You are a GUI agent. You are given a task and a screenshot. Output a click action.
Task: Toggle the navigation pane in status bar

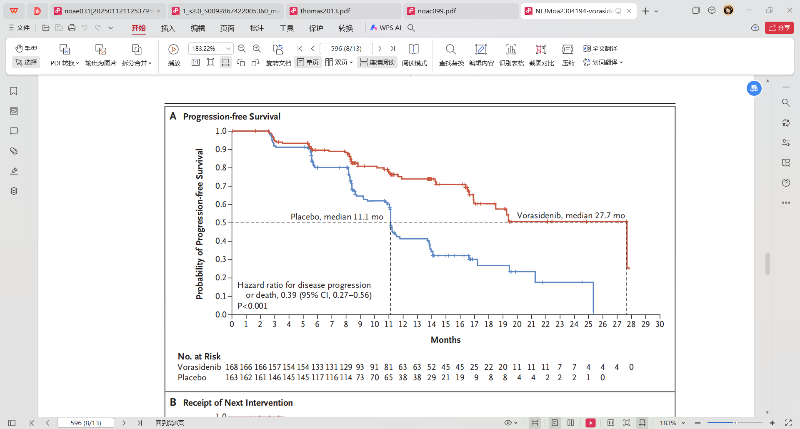click(x=12, y=423)
